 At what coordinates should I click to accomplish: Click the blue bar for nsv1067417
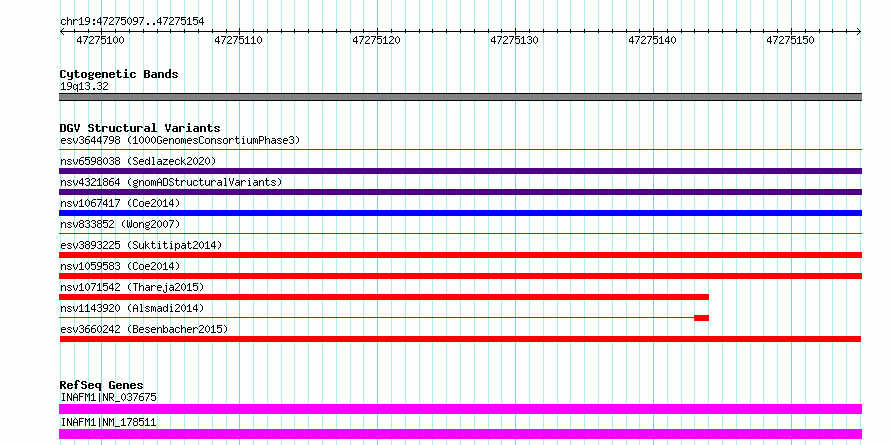click(460, 213)
